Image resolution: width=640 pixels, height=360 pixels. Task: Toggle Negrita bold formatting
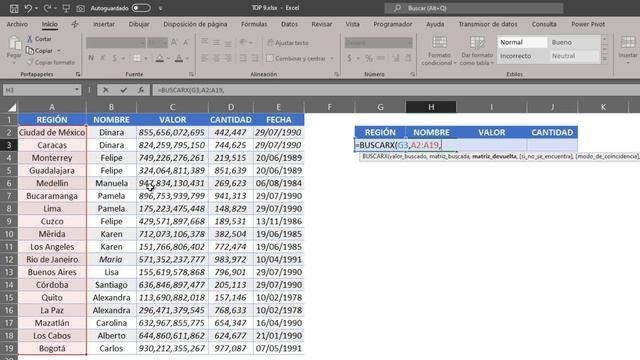click(x=91, y=58)
